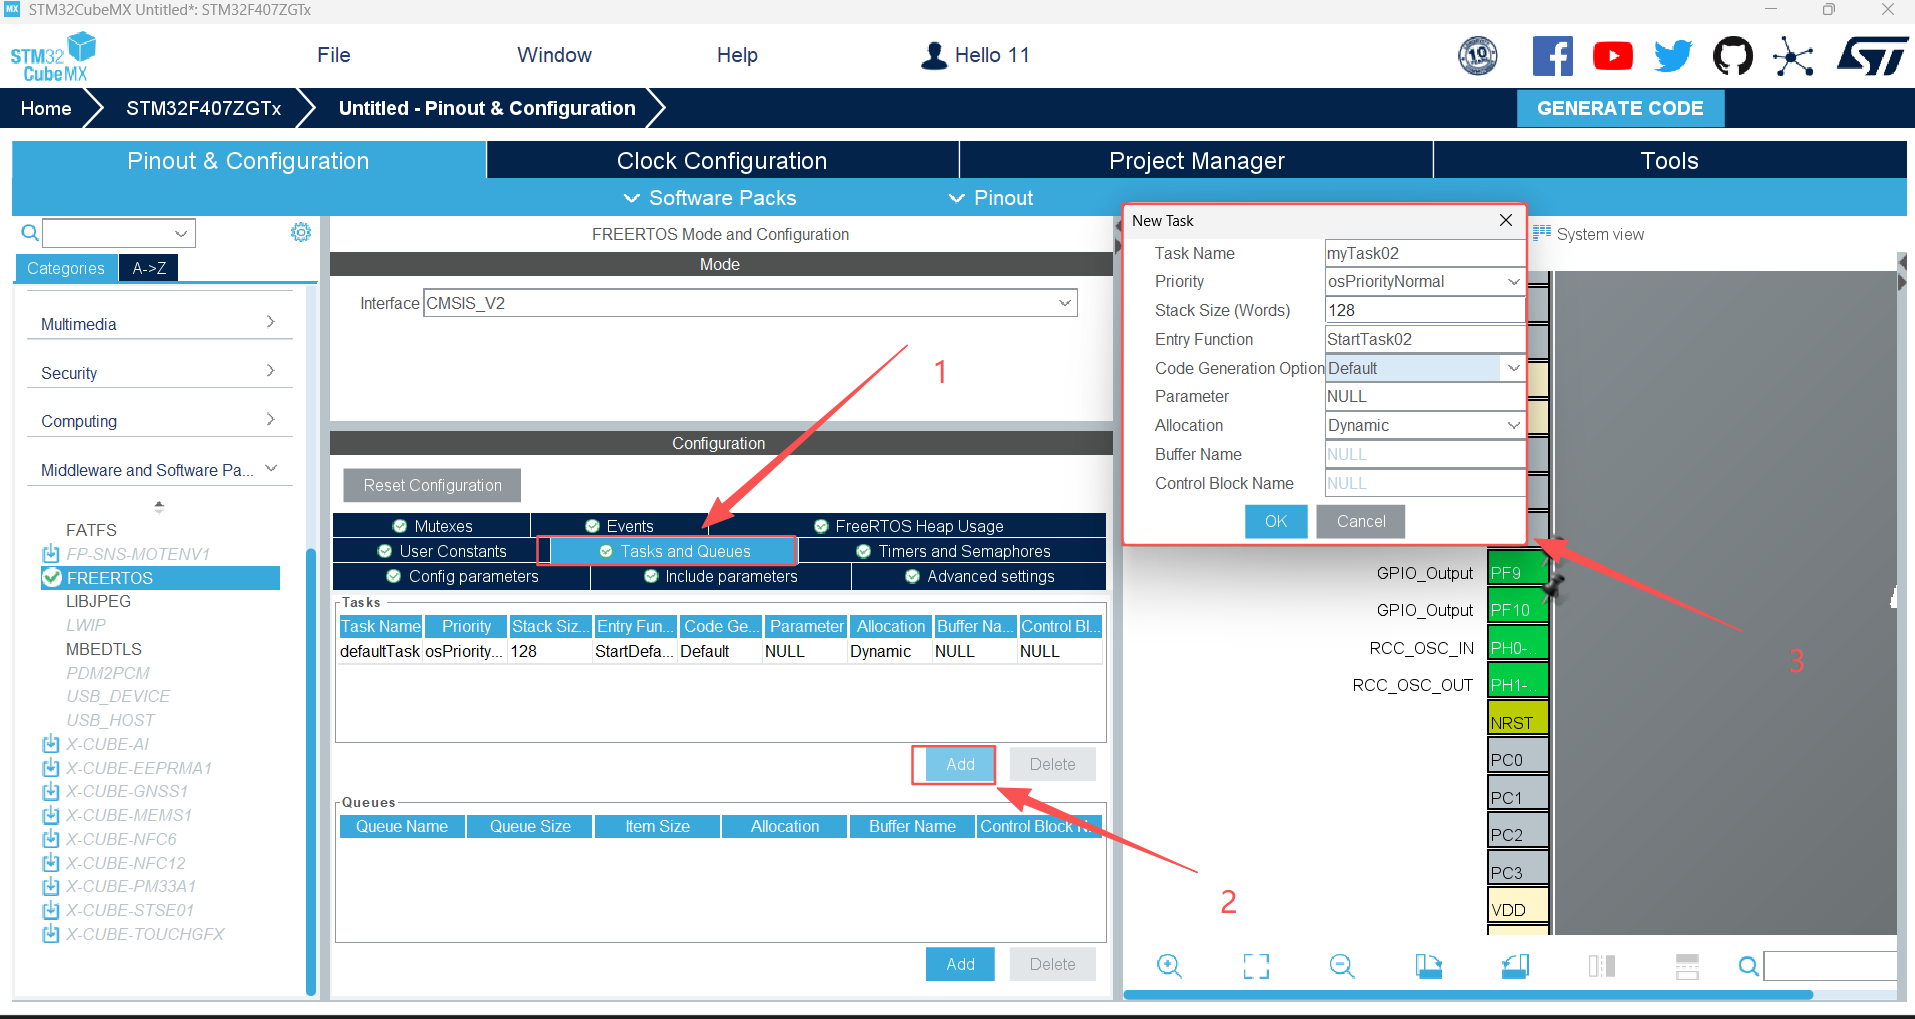Click Cancel in the New Task dialog
The height and width of the screenshot is (1019, 1915).
click(x=1361, y=521)
